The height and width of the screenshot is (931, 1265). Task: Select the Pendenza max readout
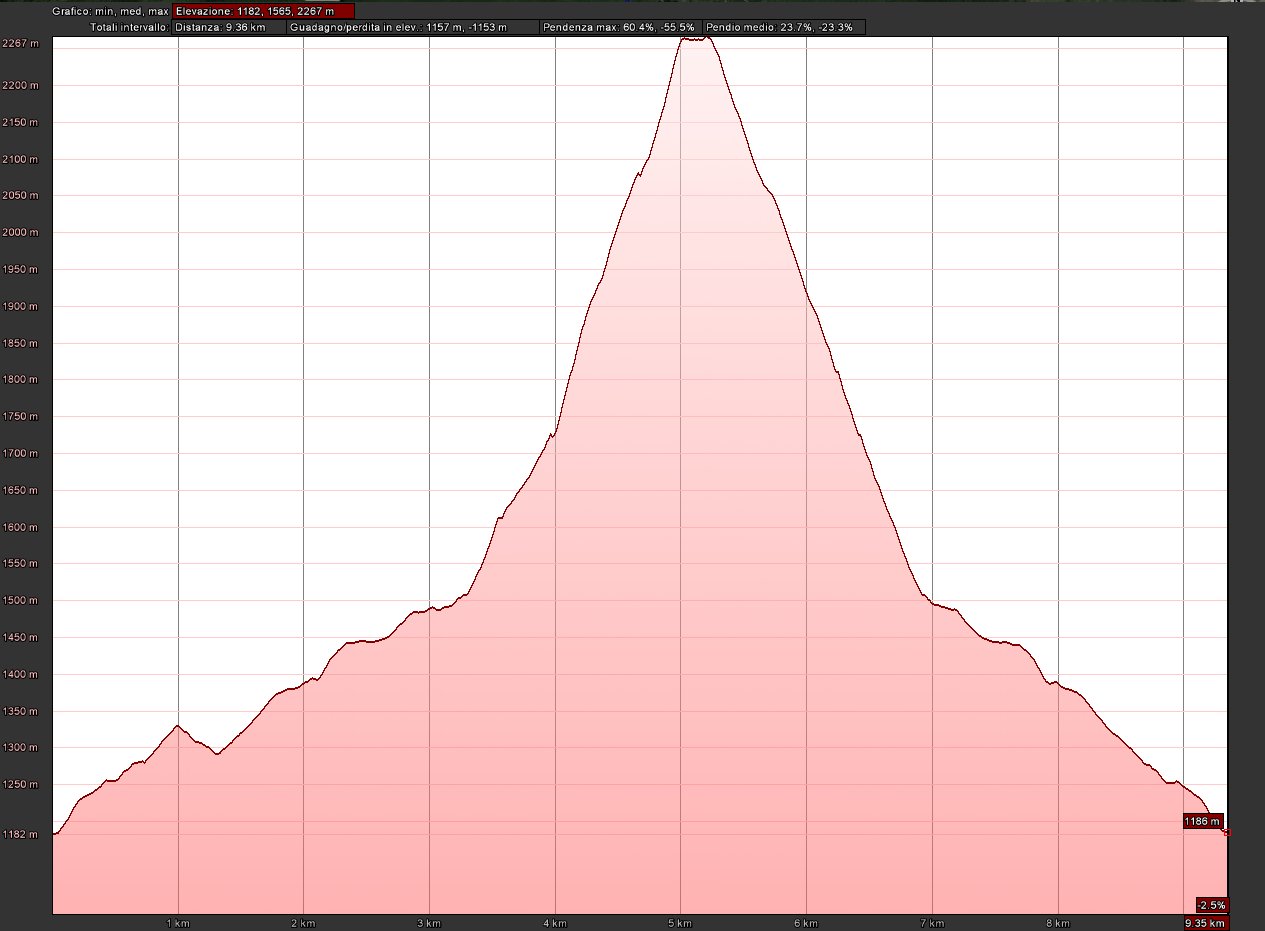click(x=619, y=27)
